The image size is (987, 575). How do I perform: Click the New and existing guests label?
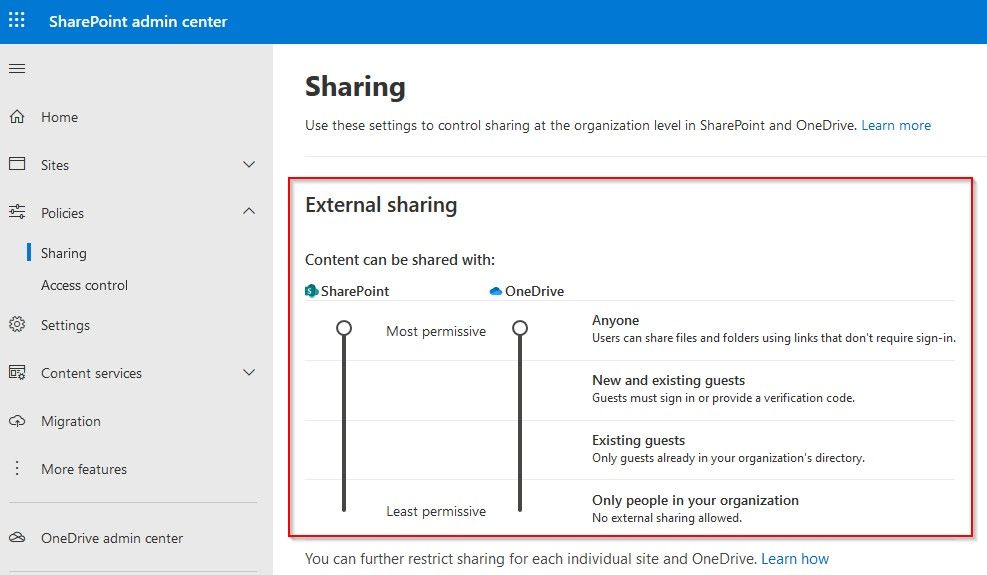[x=668, y=380]
